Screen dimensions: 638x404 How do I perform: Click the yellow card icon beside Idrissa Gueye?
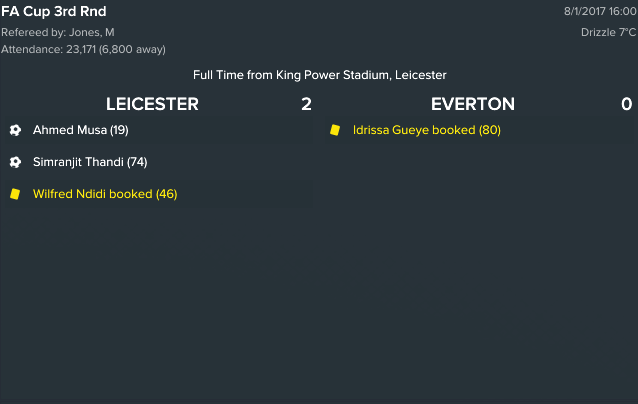335,130
